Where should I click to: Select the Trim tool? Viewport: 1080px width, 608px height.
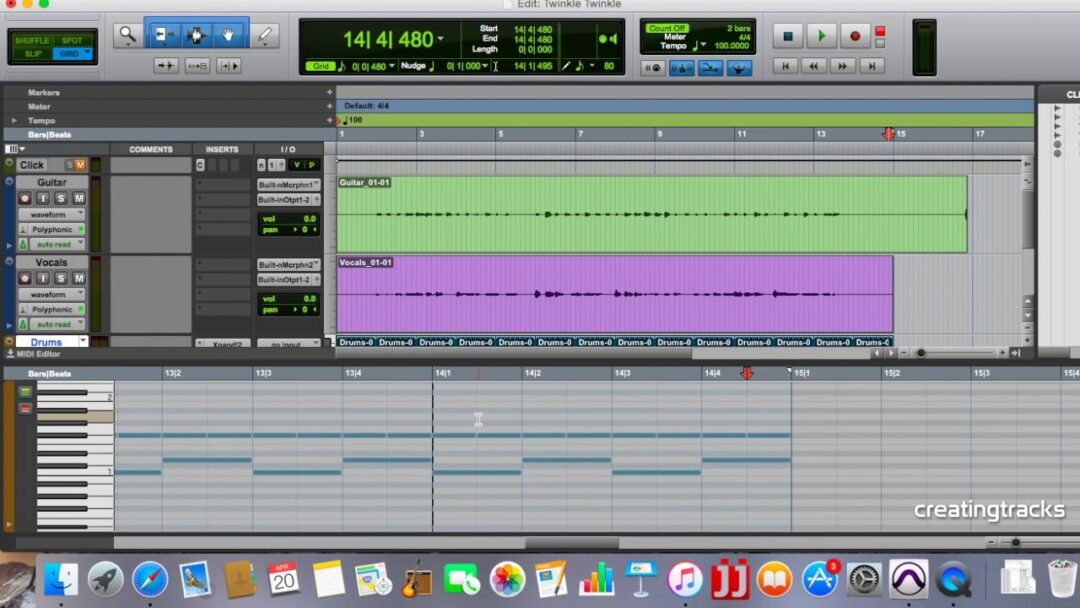163,35
